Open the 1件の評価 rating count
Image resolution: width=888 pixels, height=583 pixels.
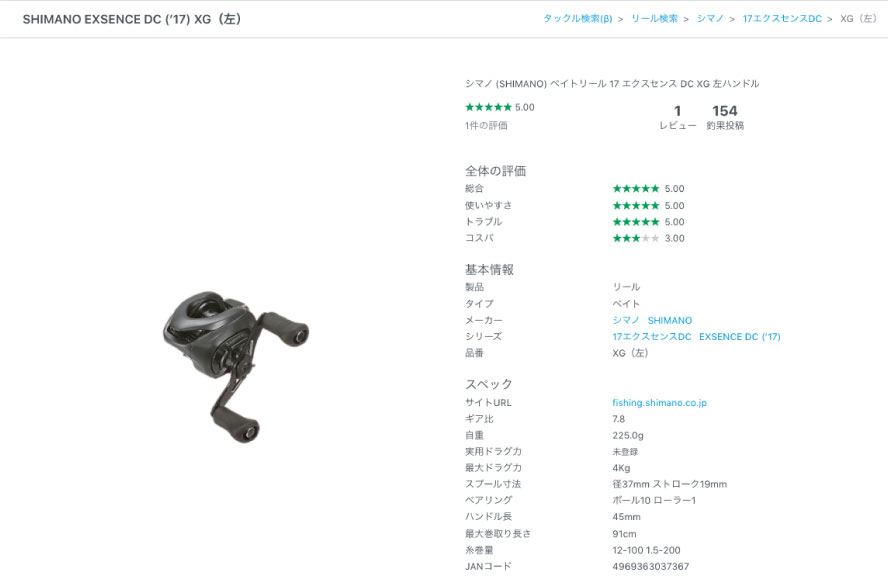click(486, 126)
